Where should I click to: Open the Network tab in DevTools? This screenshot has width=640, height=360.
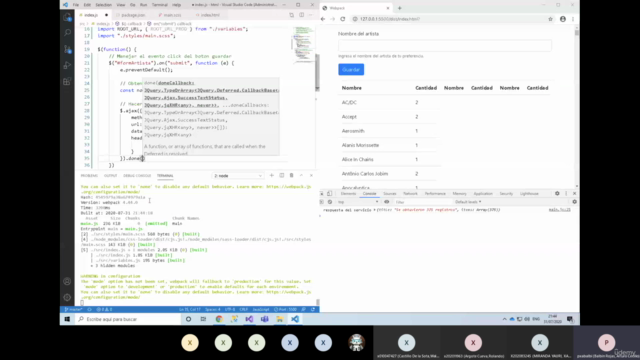tap(410, 193)
